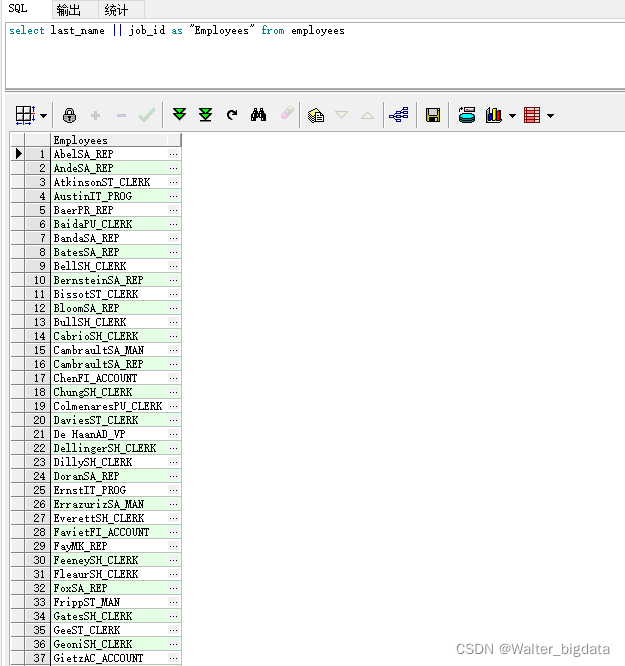Viewport: 625px width, 666px height.
Task: Click the previous record up-triangle icon
Action: (368, 115)
